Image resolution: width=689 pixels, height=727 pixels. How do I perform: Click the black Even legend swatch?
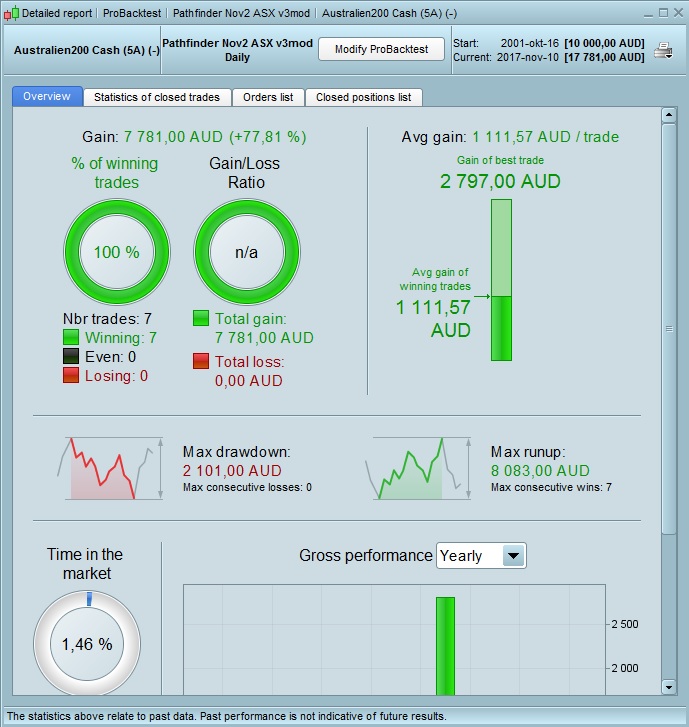71,356
